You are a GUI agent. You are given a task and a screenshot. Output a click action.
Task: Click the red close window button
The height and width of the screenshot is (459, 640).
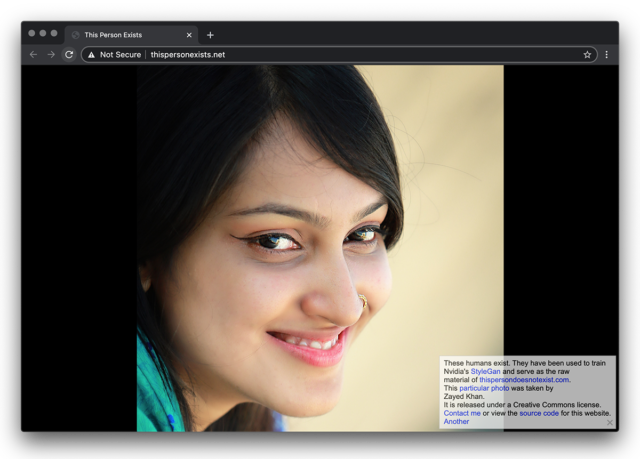click(x=32, y=33)
